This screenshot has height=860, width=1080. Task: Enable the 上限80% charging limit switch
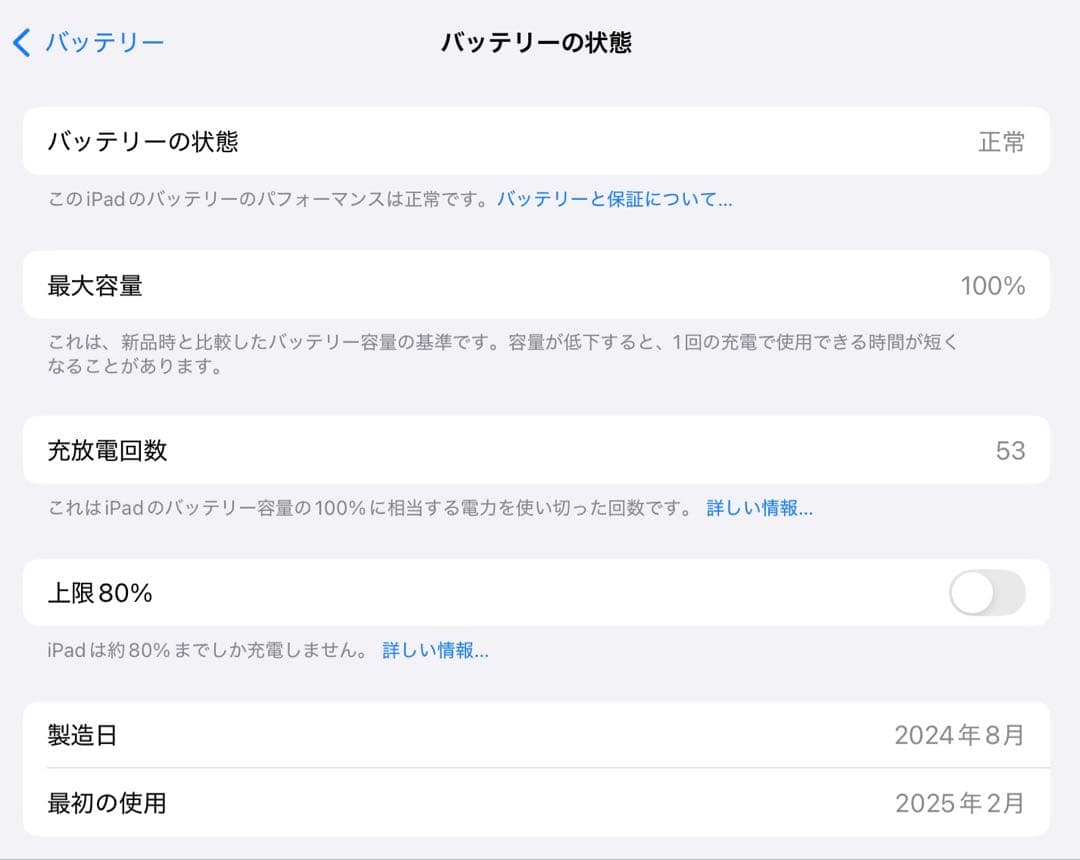[x=985, y=593]
